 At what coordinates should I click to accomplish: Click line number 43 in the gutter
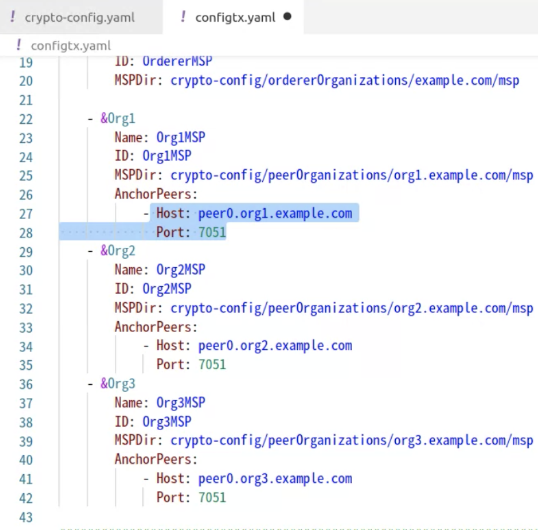(x=26, y=517)
